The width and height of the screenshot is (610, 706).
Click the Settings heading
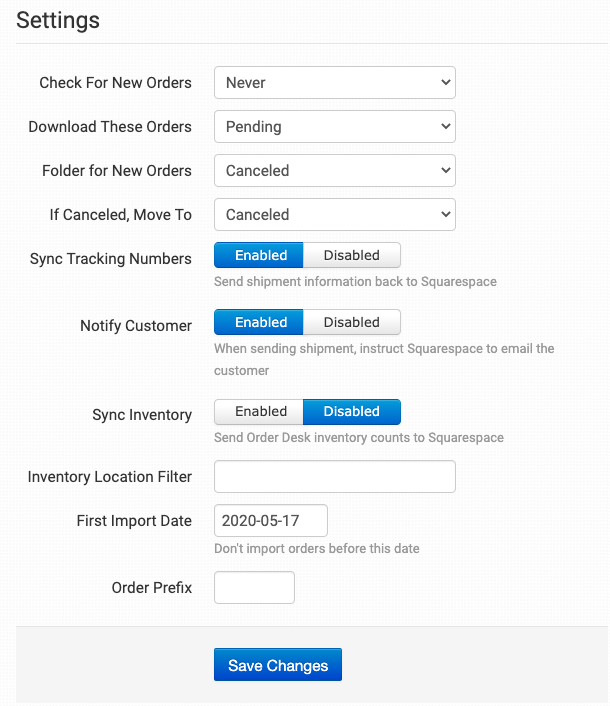58,20
